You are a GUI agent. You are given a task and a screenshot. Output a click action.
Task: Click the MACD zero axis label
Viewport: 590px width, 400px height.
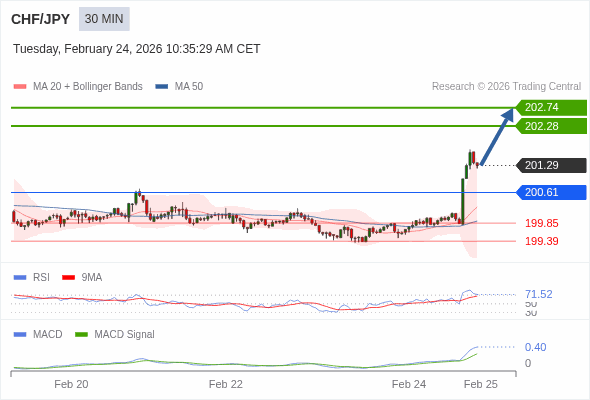click(528, 363)
